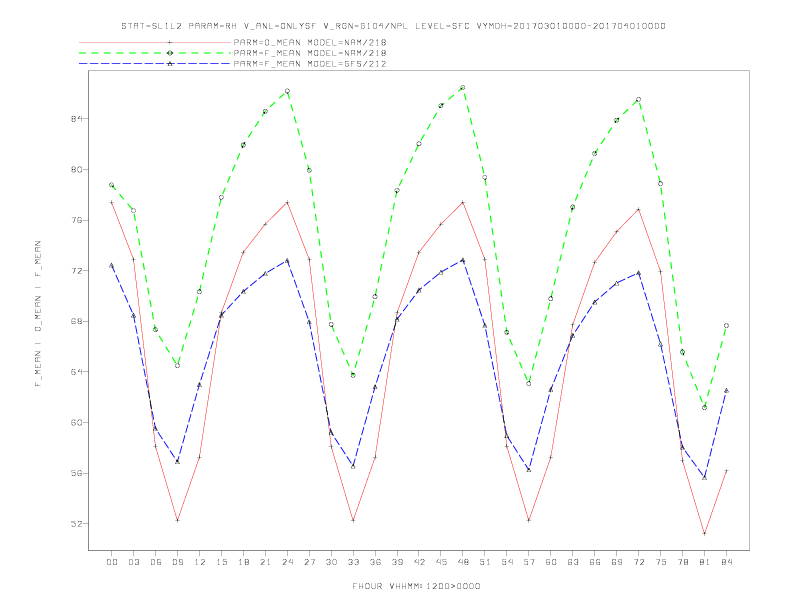Viewport: 792px width, 612px height.
Task: Click y-axis tick label 64
Action: [x=76, y=372]
